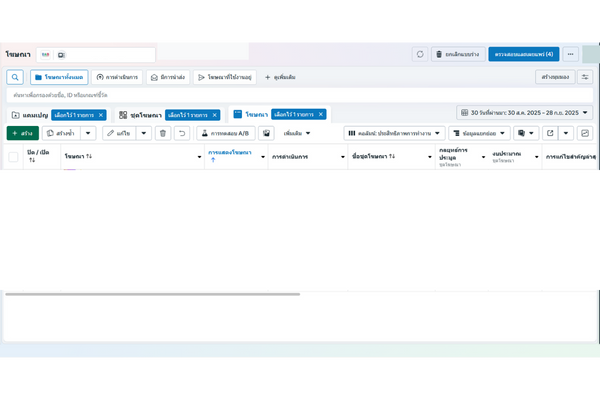
Task: Tick the select-all checkbox in table header
Action: click(x=13, y=157)
